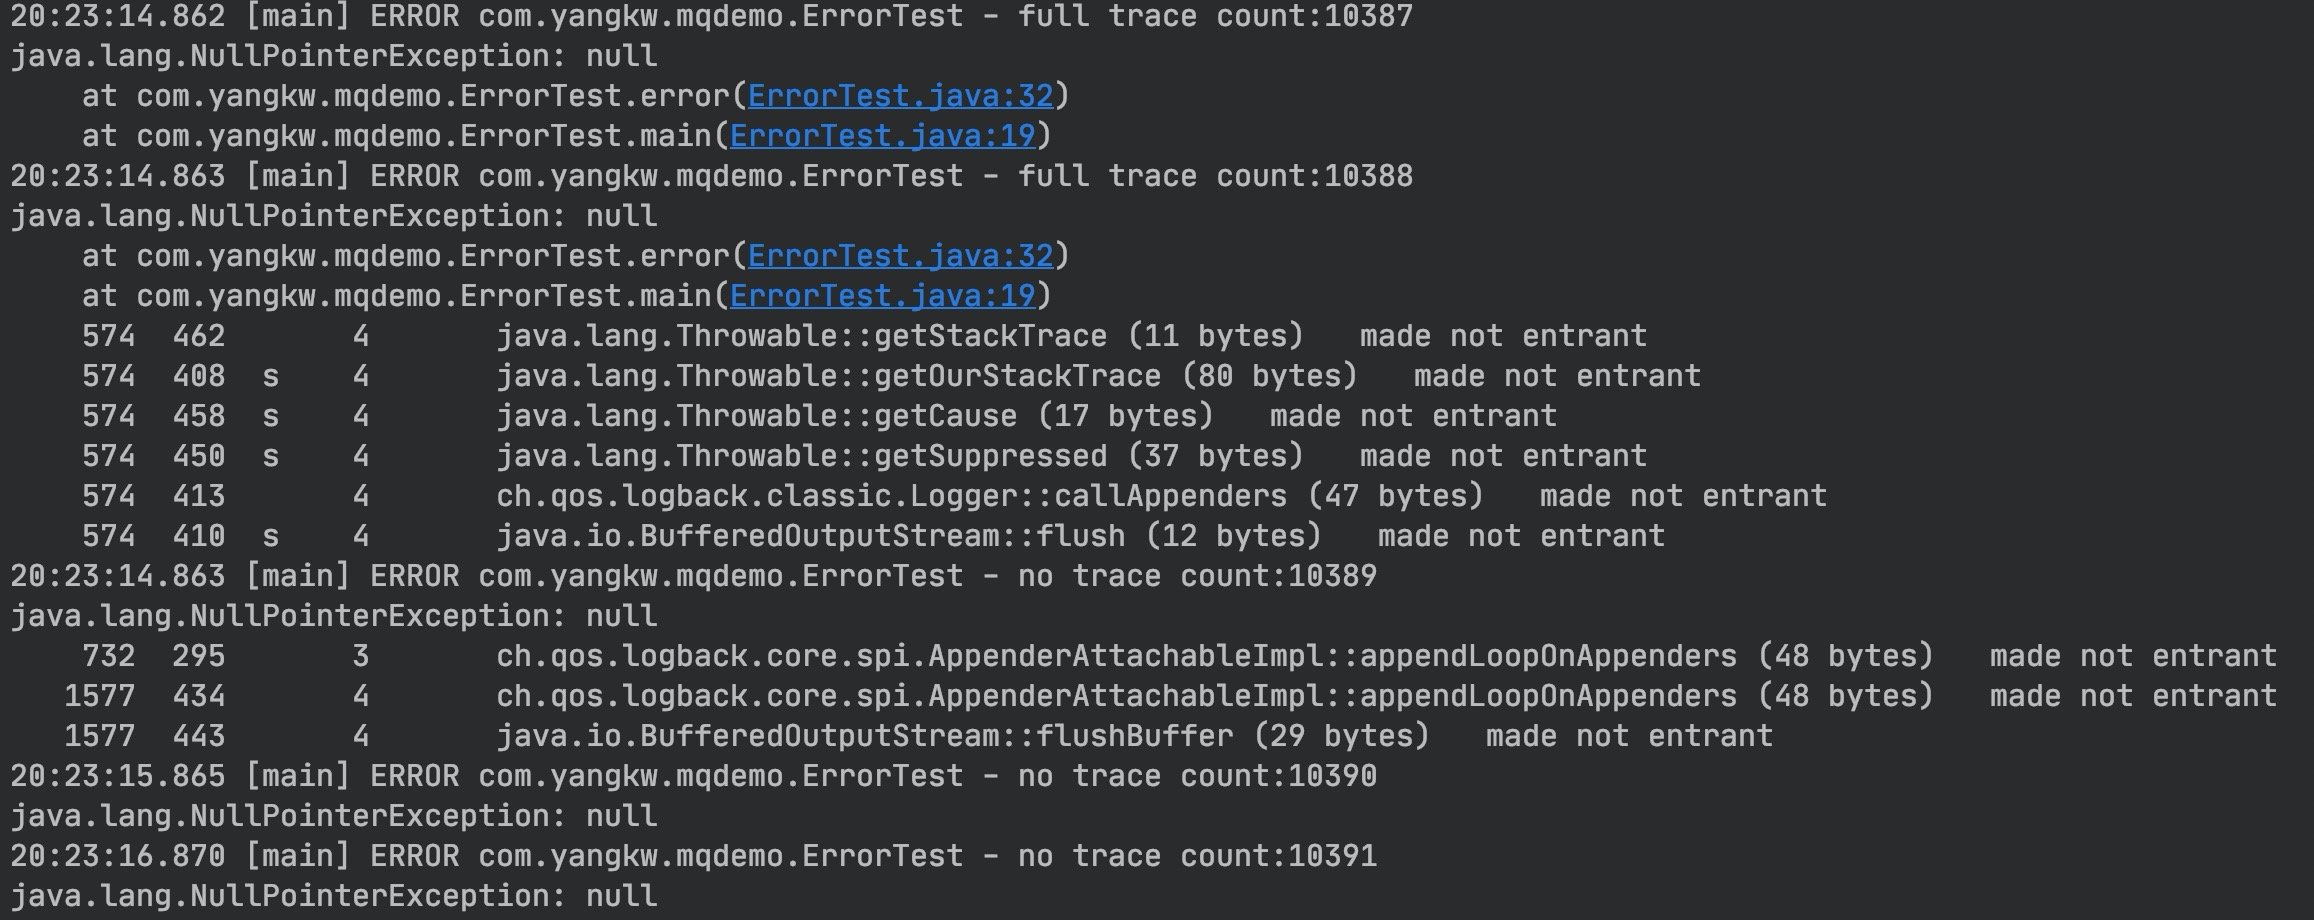Open ErrorTest.java:32 link under count:10388

(x=900, y=256)
